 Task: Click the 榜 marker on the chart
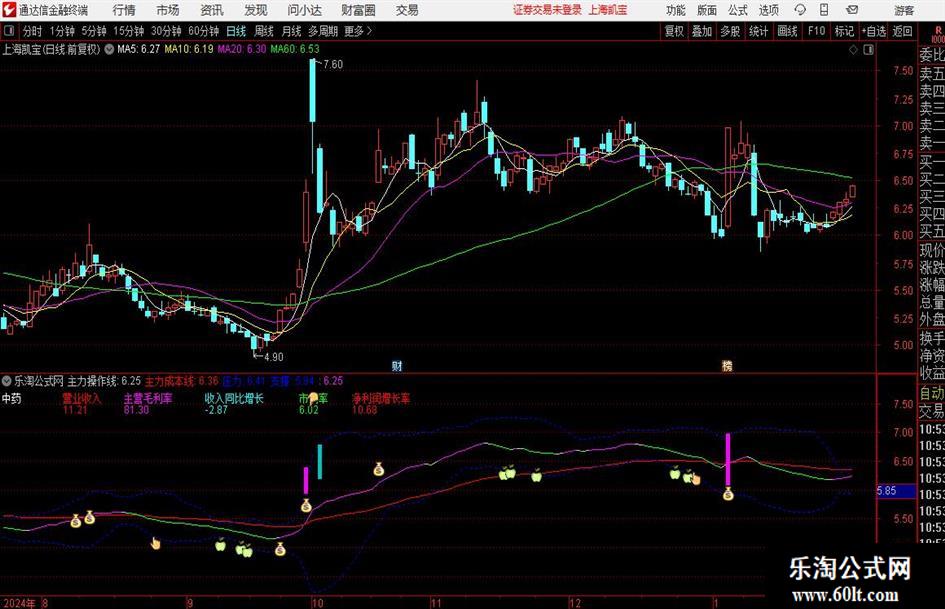[x=727, y=366]
